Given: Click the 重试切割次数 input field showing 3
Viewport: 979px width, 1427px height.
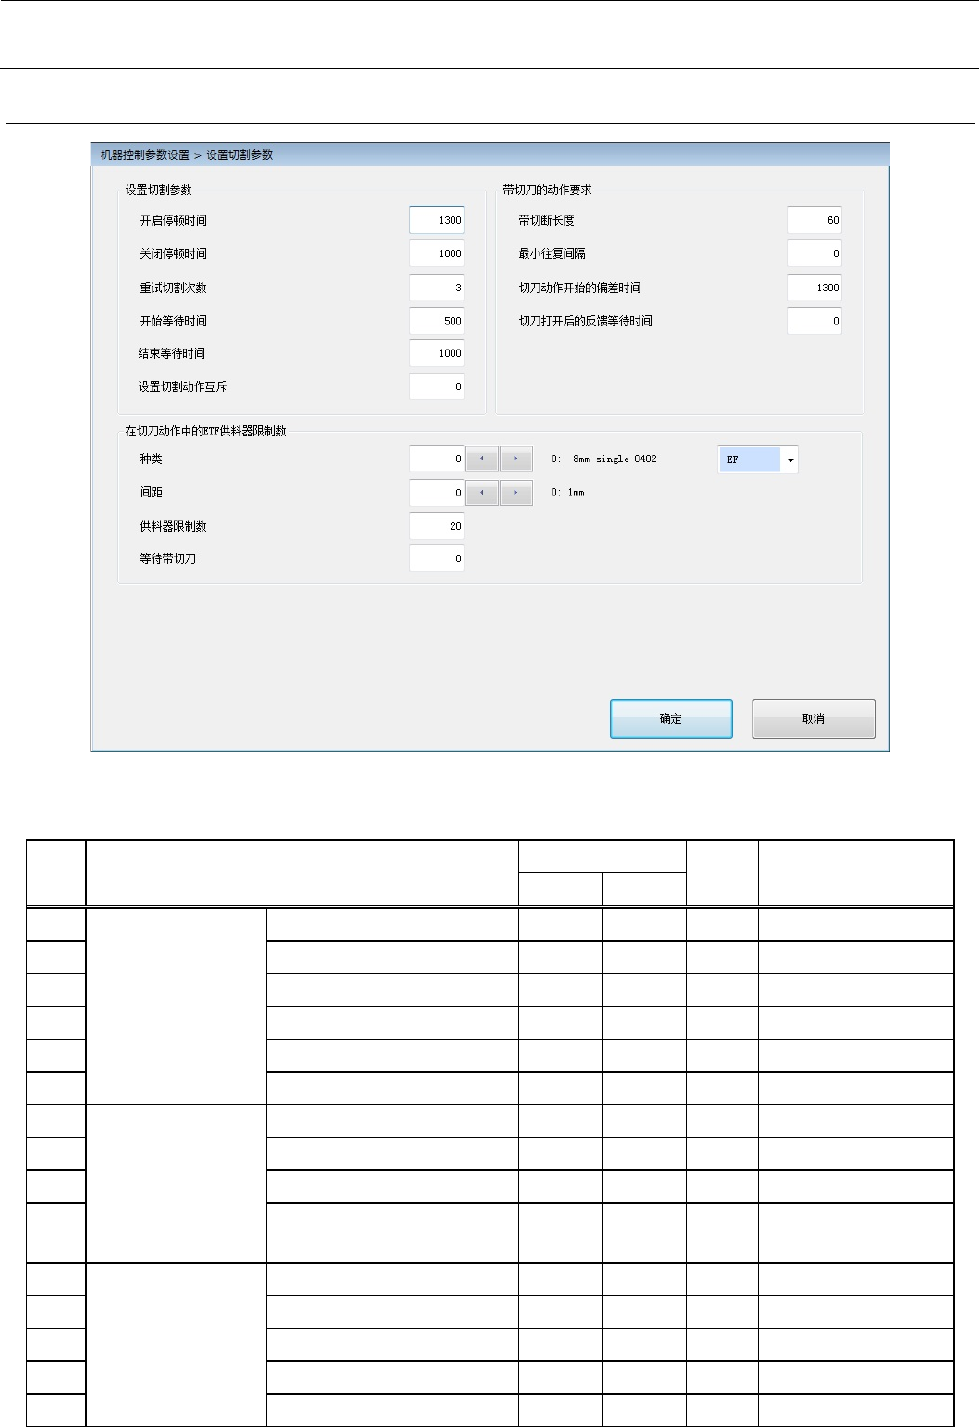Looking at the screenshot, I should pyautogui.click(x=437, y=287).
